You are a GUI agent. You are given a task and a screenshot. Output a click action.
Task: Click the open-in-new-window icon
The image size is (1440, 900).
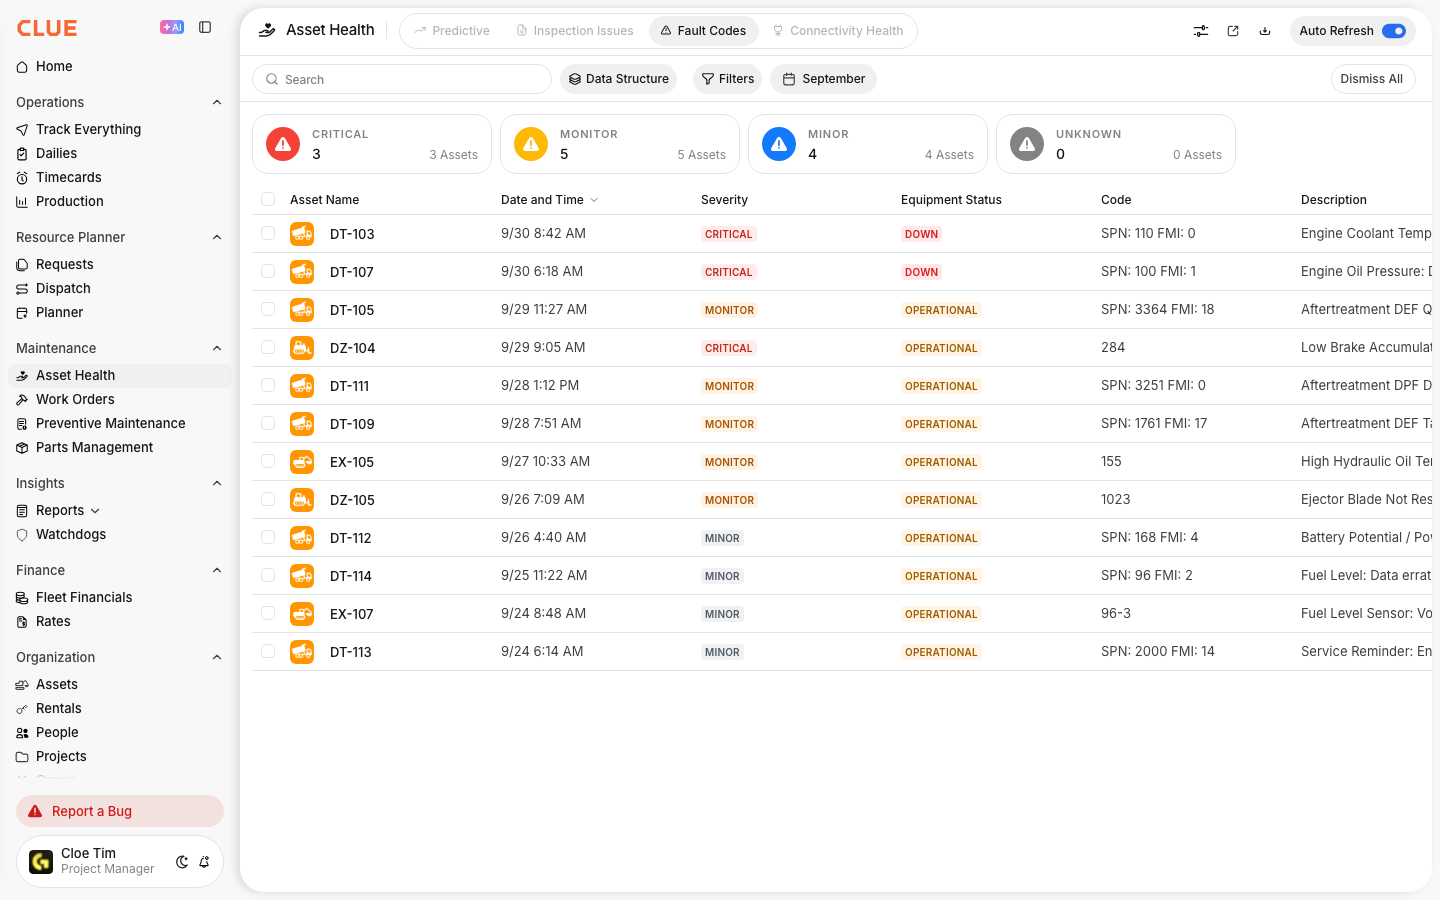pyautogui.click(x=1233, y=31)
